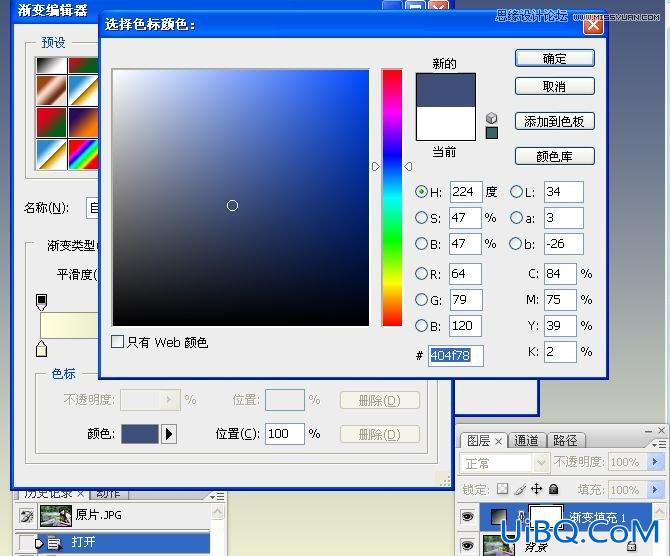Click the vertical hue spectrum slider

[x=392, y=197]
